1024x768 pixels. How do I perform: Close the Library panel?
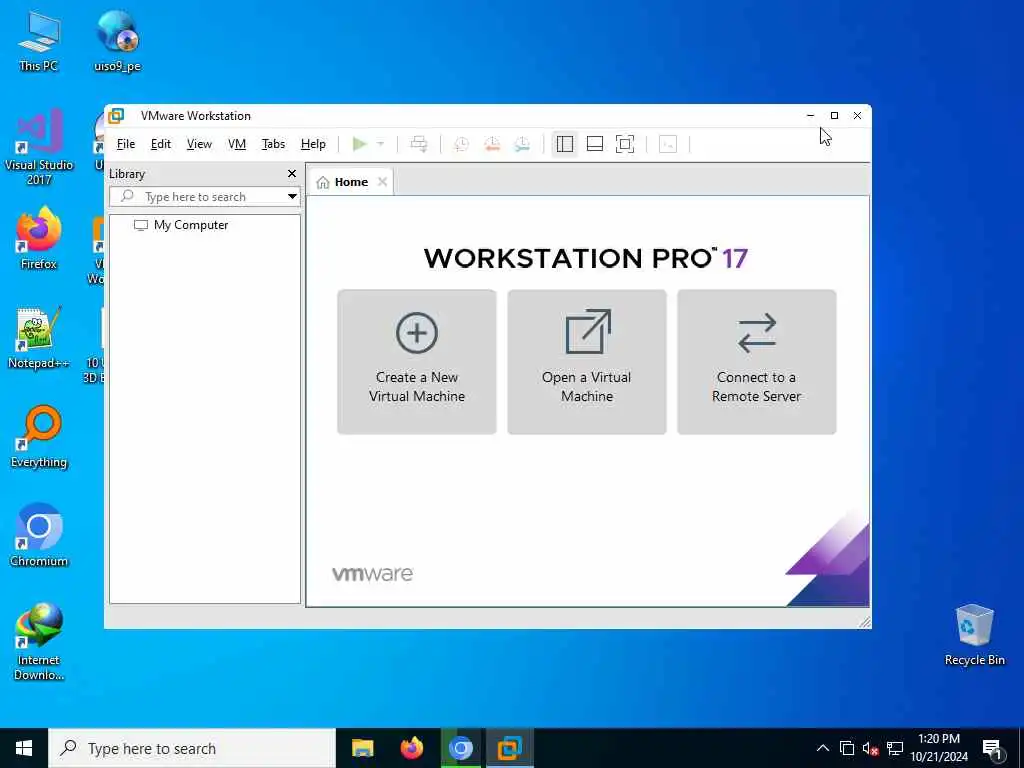292,174
